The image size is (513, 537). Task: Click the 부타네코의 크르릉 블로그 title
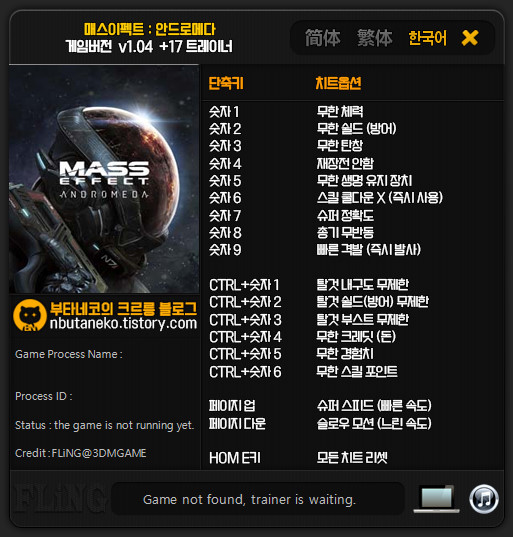tap(123, 308)
